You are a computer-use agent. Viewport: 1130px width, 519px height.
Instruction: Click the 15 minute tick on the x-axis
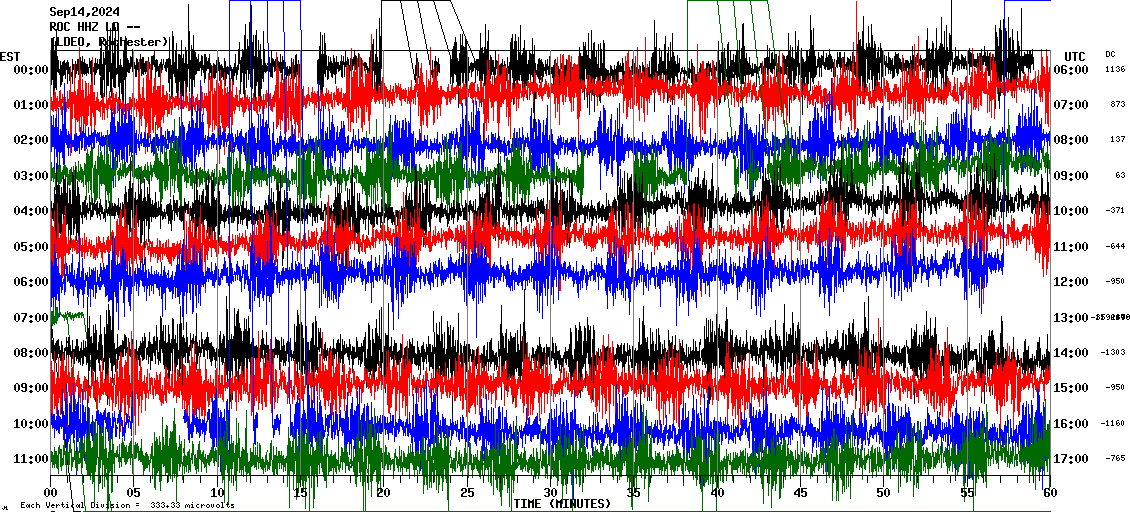point(301,493)
